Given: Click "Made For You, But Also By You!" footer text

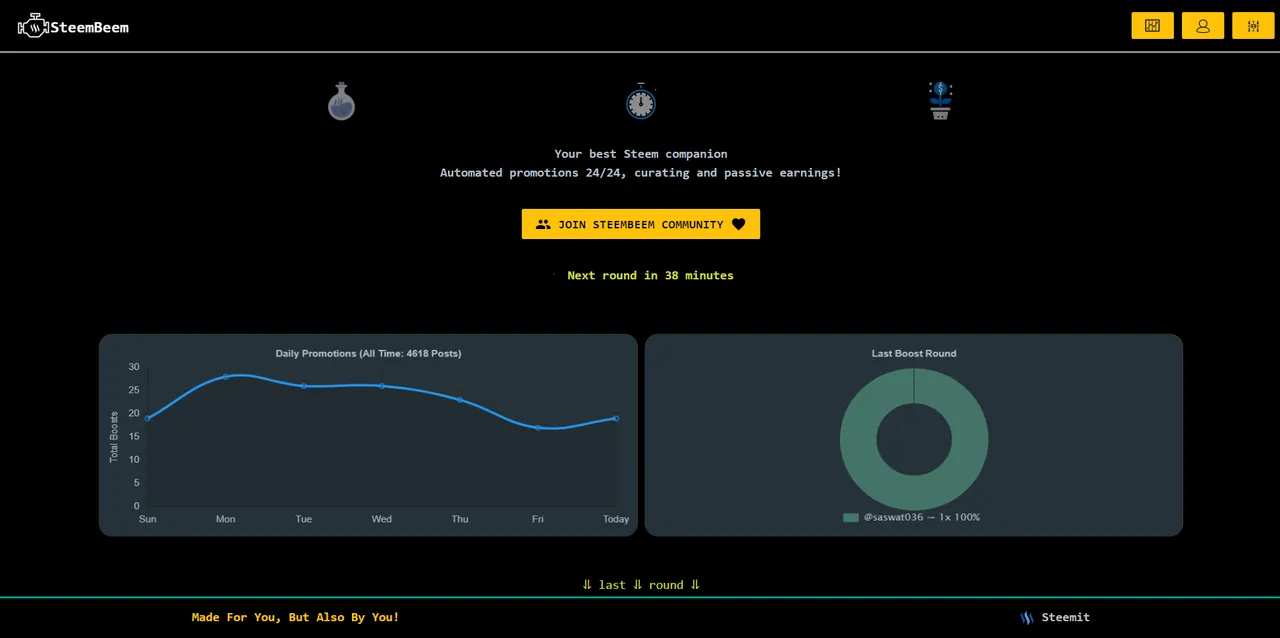Looking at the screenshot, I should tap(295, 617).
